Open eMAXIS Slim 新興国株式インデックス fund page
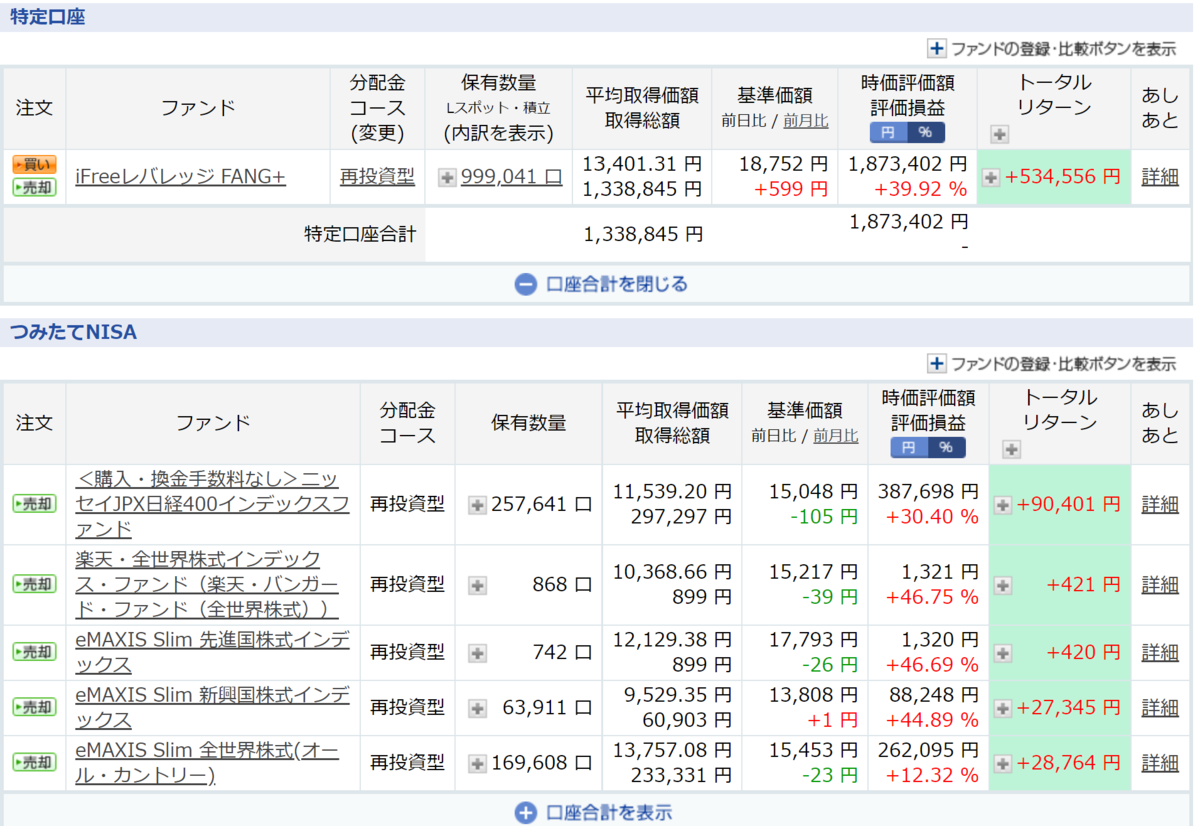Viewport: 1200px width, 826px height. (x=213, y=707)
